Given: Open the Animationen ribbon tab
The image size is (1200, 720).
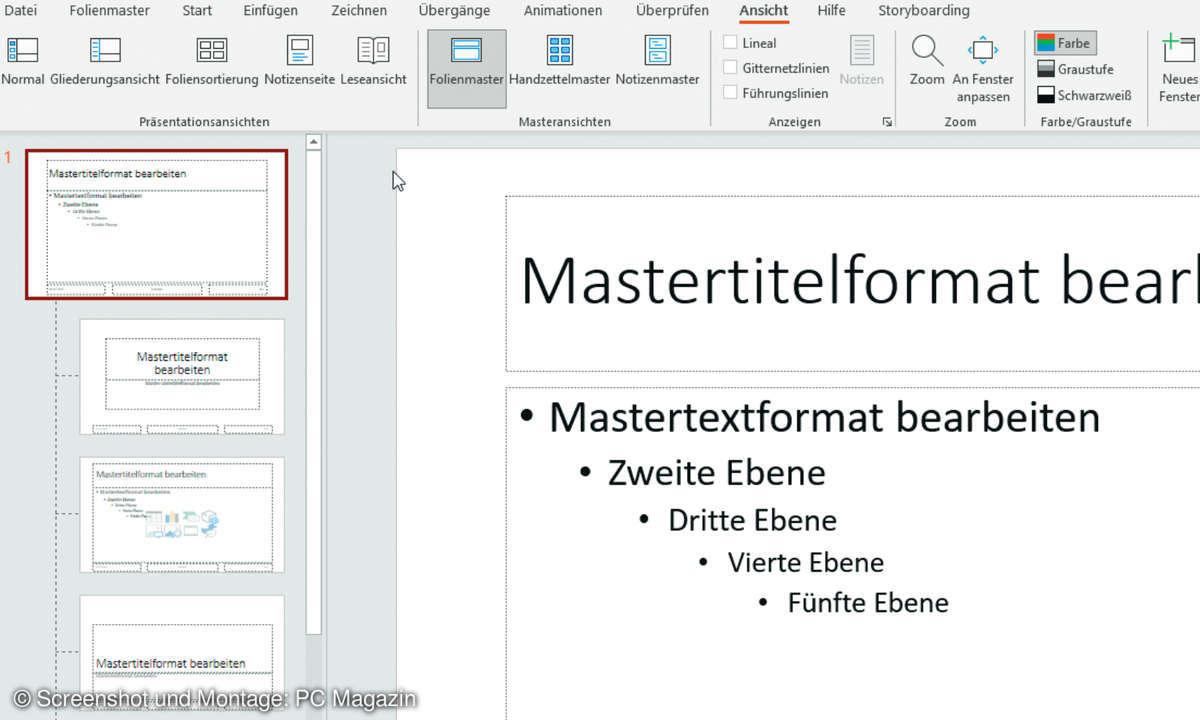Looking at the screenshot, I should (563, 11).
